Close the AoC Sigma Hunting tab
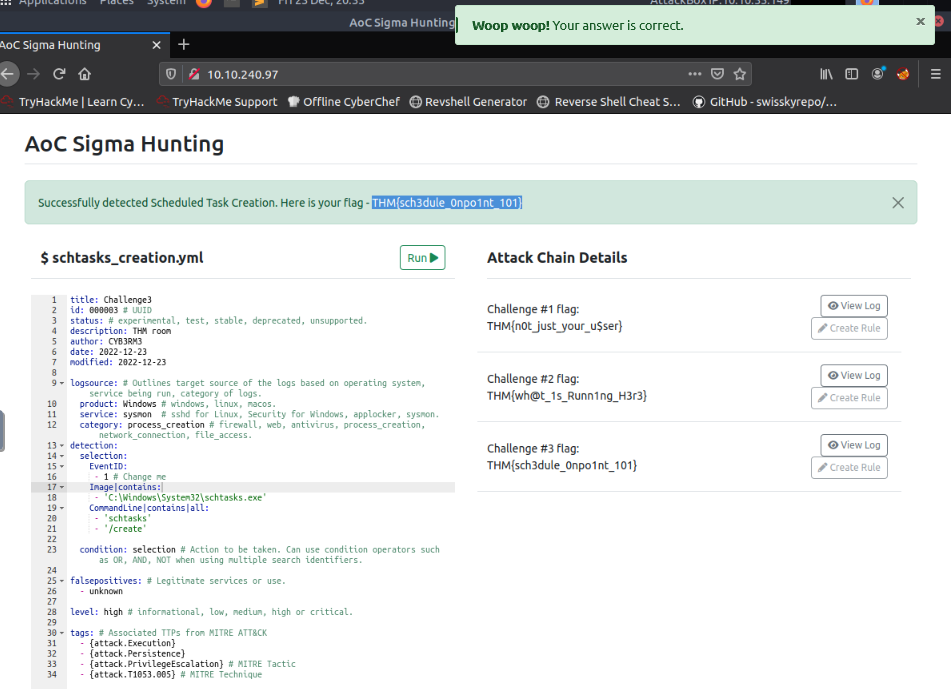This screenshot has width=951, height=689. click(156, 45)
